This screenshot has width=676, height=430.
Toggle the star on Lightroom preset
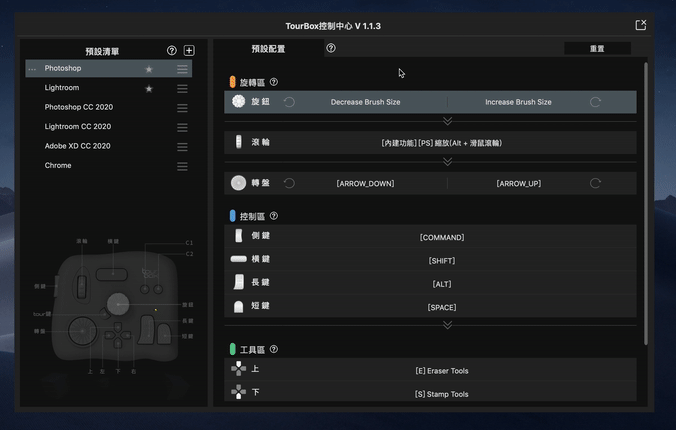(149, 88)
